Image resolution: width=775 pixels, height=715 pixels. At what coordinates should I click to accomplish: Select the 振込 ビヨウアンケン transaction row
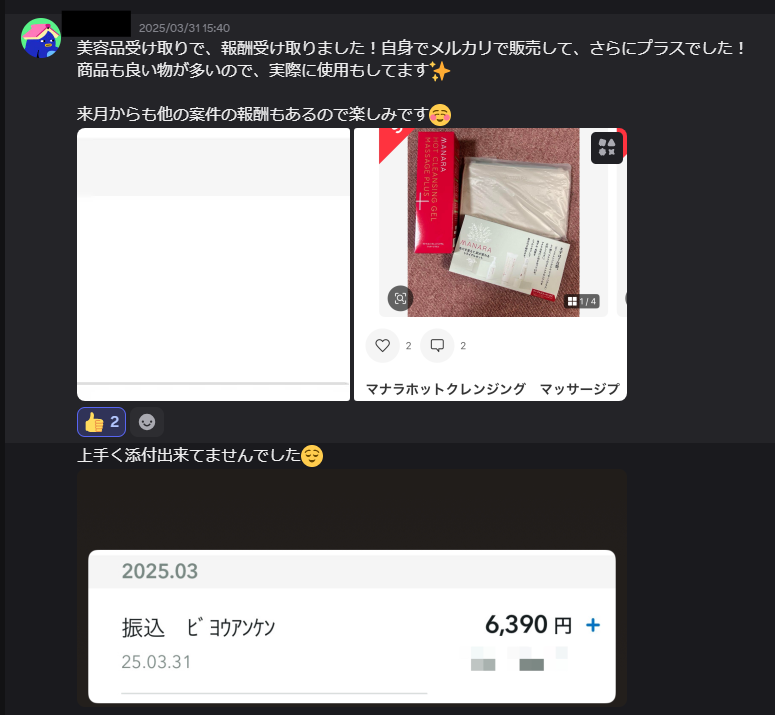[352, 642]
